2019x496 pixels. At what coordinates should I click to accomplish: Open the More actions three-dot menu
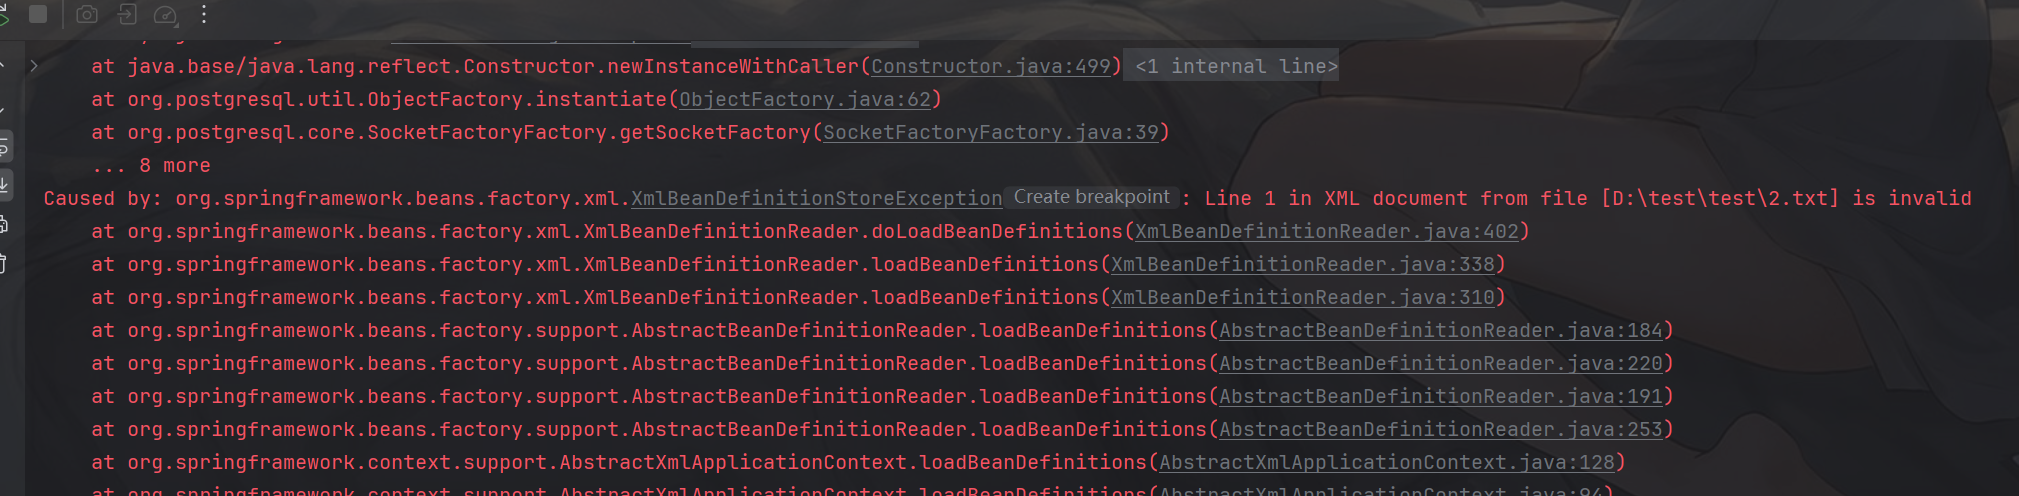click(204, 14)
